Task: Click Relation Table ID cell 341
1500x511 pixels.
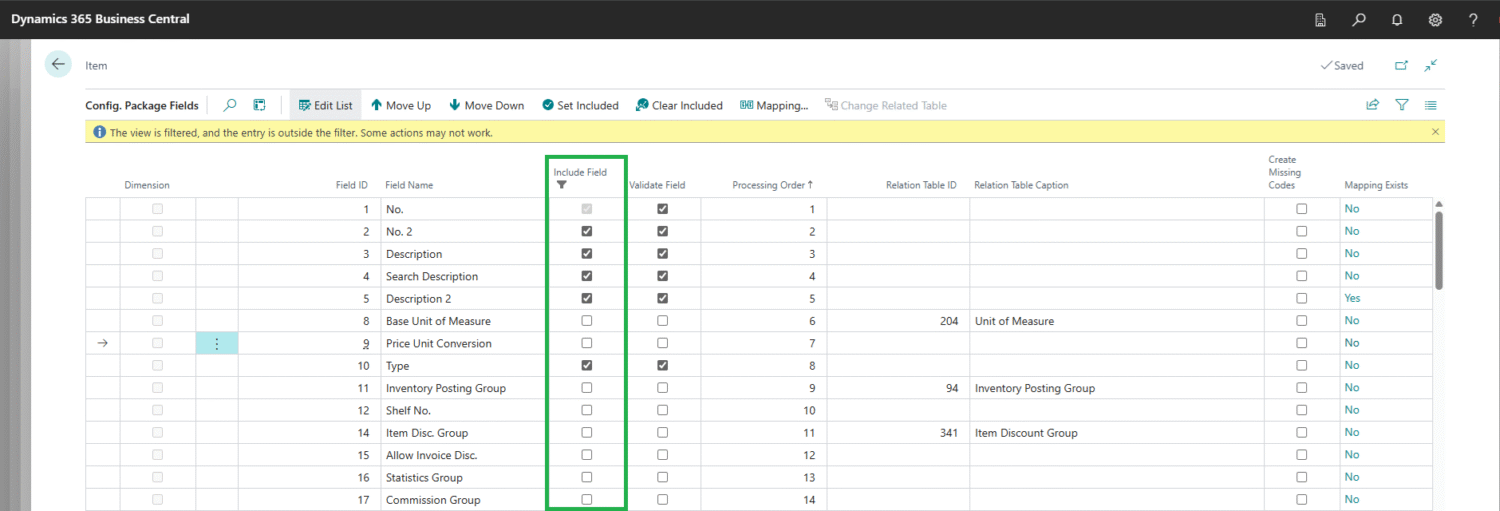Action: (897, 433)
